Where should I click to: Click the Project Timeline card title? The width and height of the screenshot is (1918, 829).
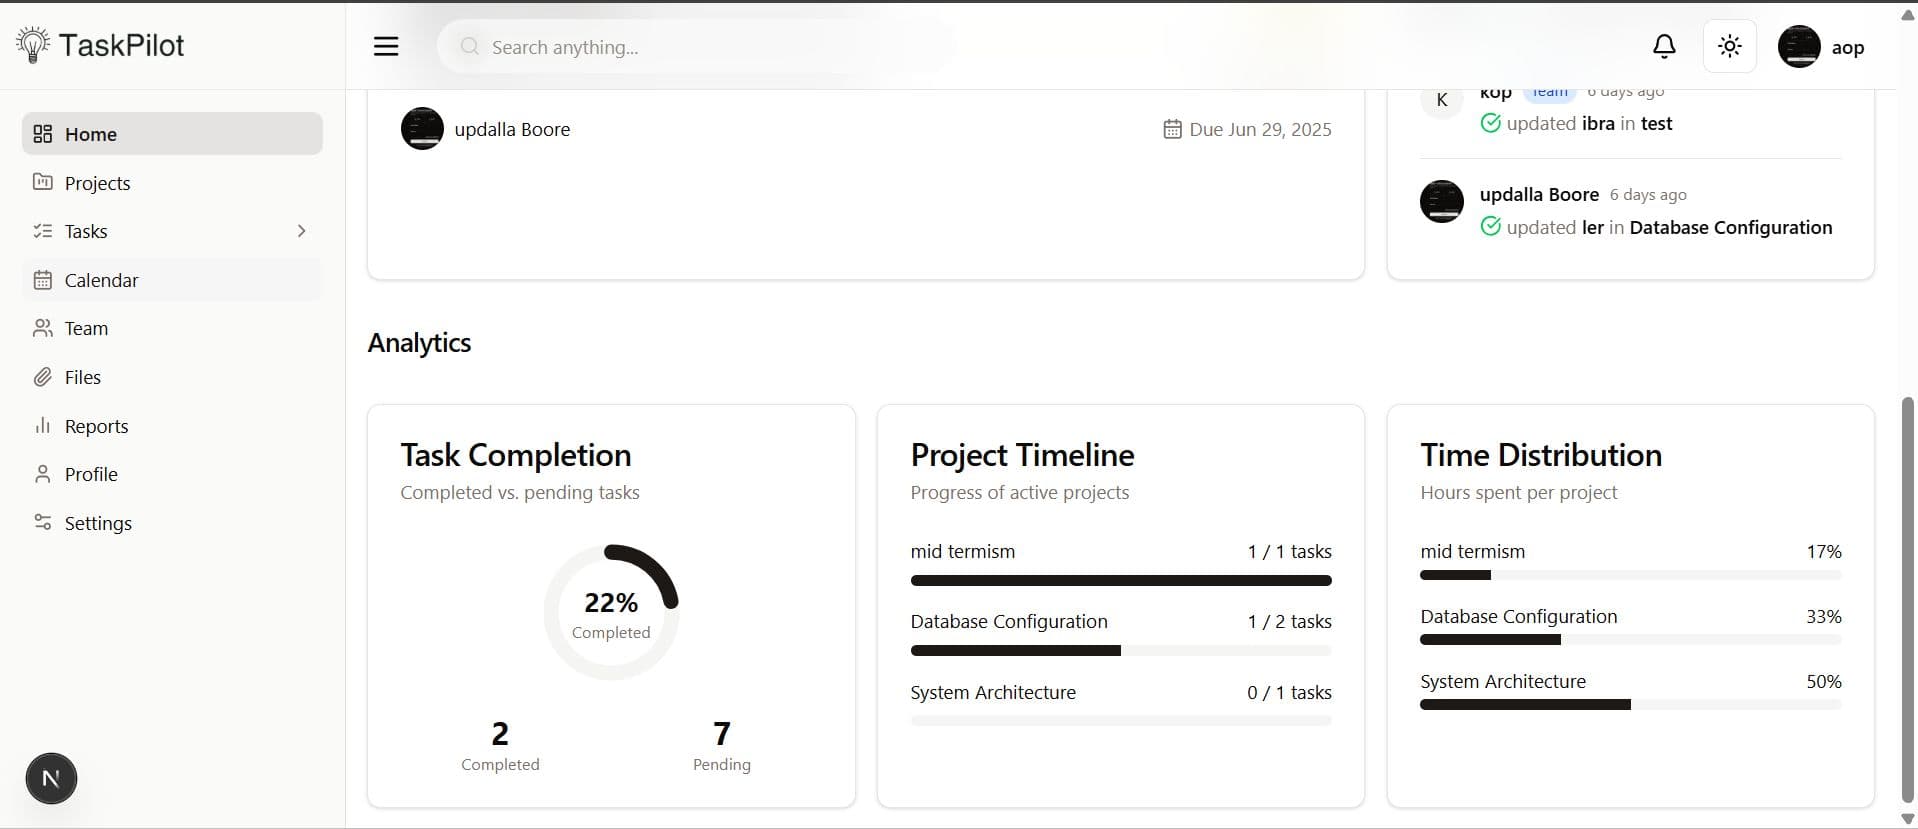pos(1022,455)
